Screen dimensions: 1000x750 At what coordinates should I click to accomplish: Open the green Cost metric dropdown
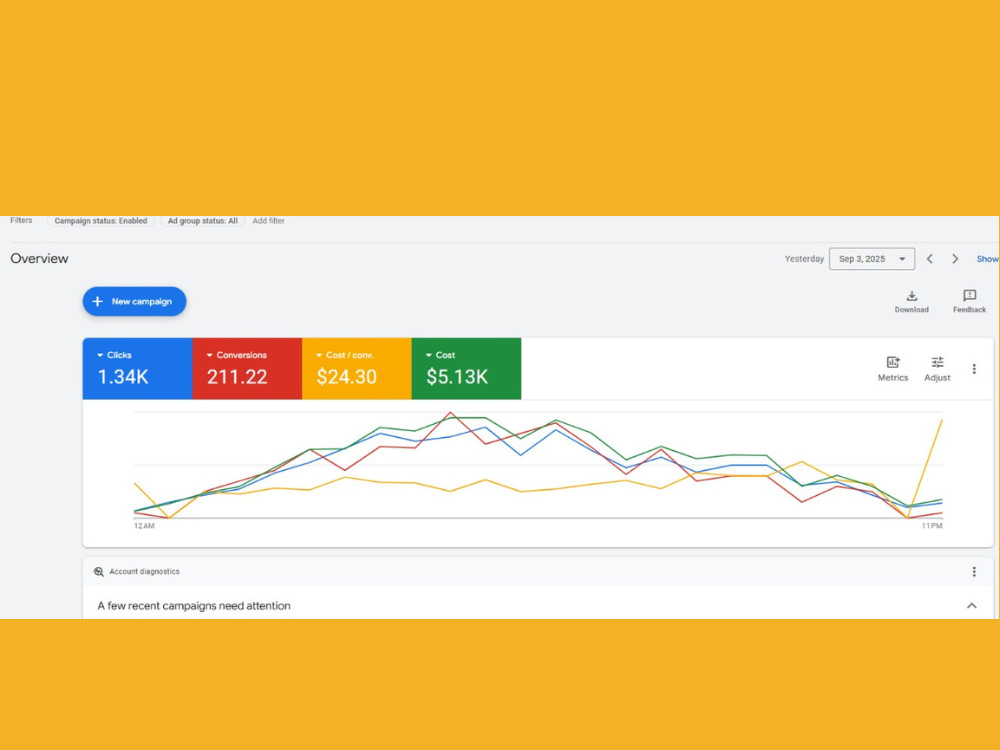click(x=440, y=355)
